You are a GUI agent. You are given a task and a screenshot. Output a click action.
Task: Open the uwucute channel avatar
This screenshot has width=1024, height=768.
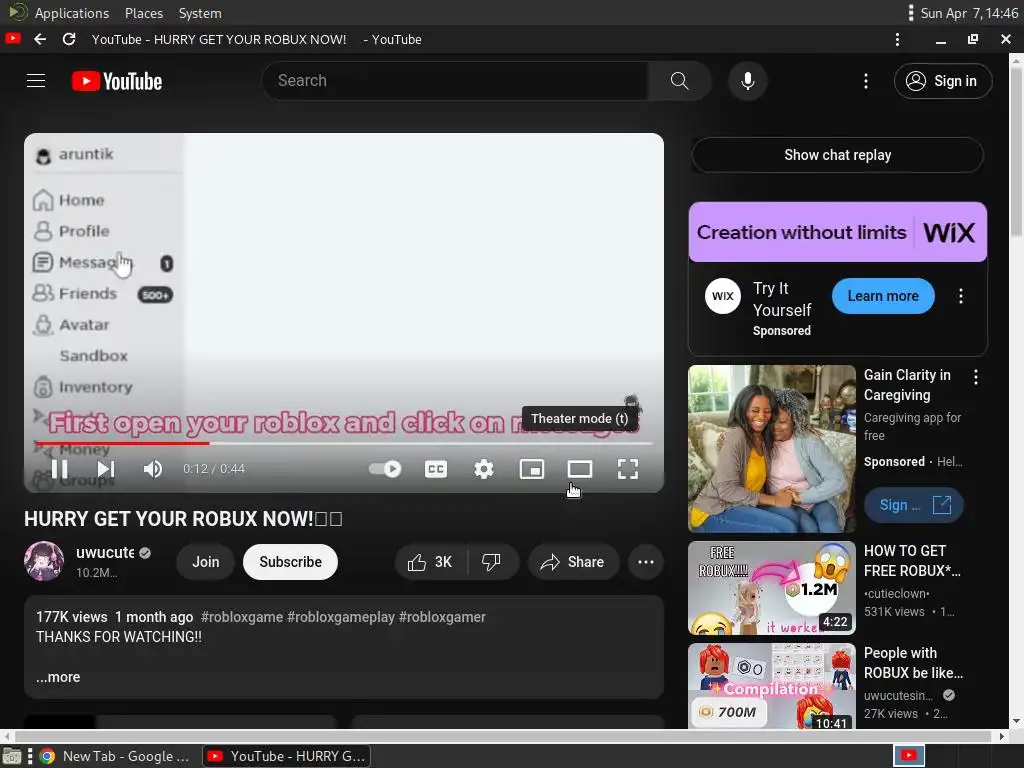(44, 561)
